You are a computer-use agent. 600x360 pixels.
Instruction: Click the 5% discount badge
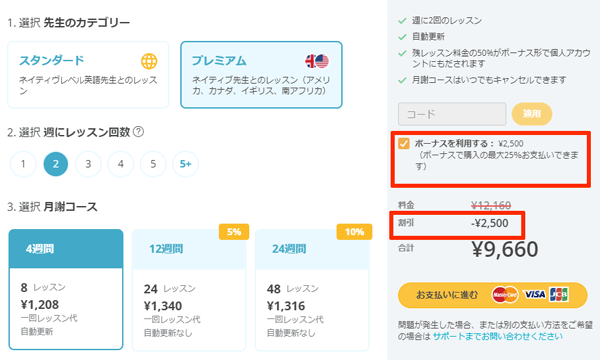[x=234, y=232]
